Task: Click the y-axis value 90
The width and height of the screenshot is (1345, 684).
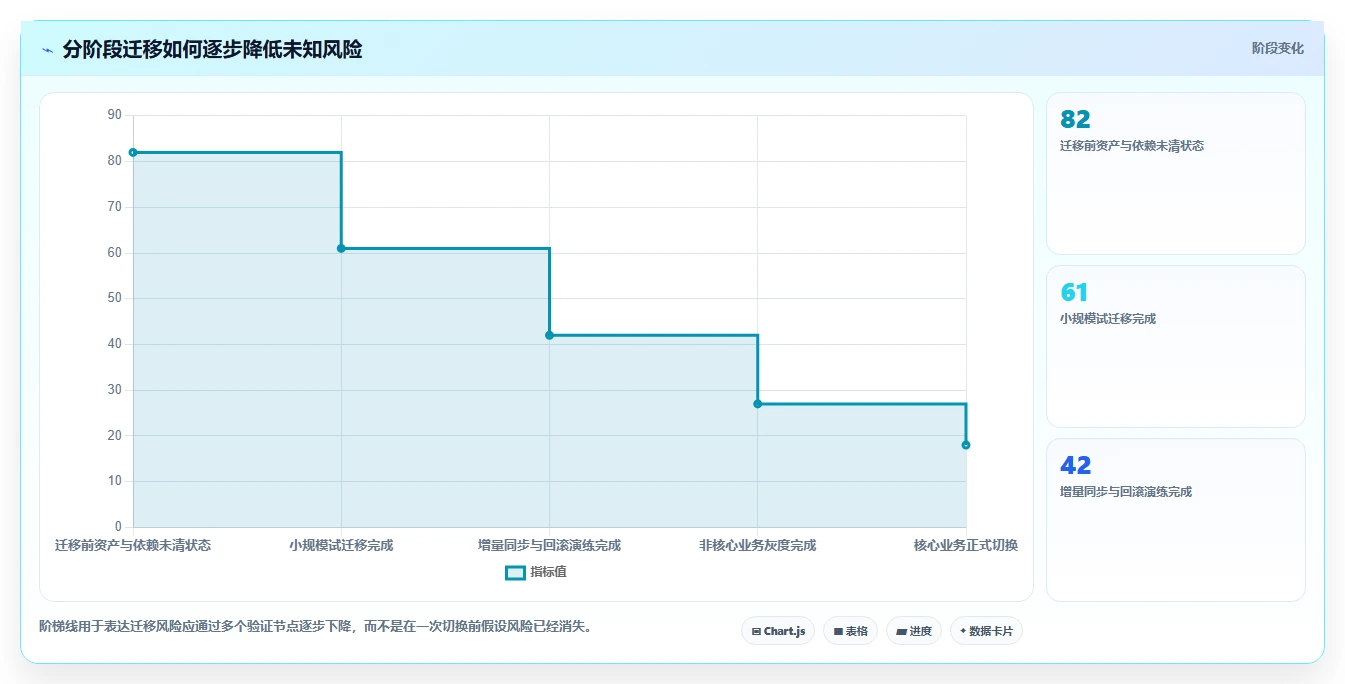Action: coord(114,115)
